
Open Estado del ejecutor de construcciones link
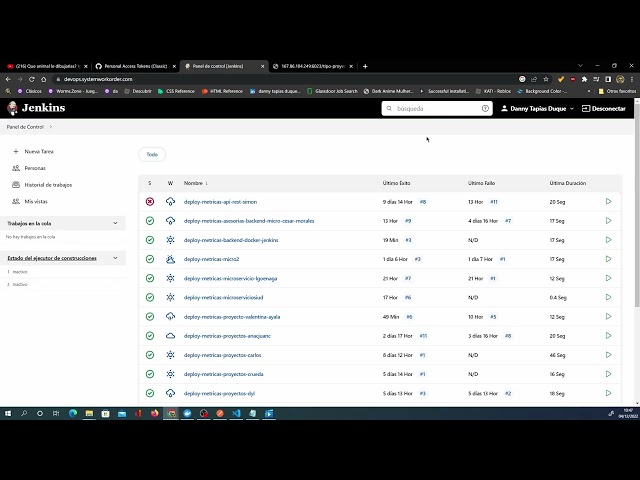coord(52,258)
